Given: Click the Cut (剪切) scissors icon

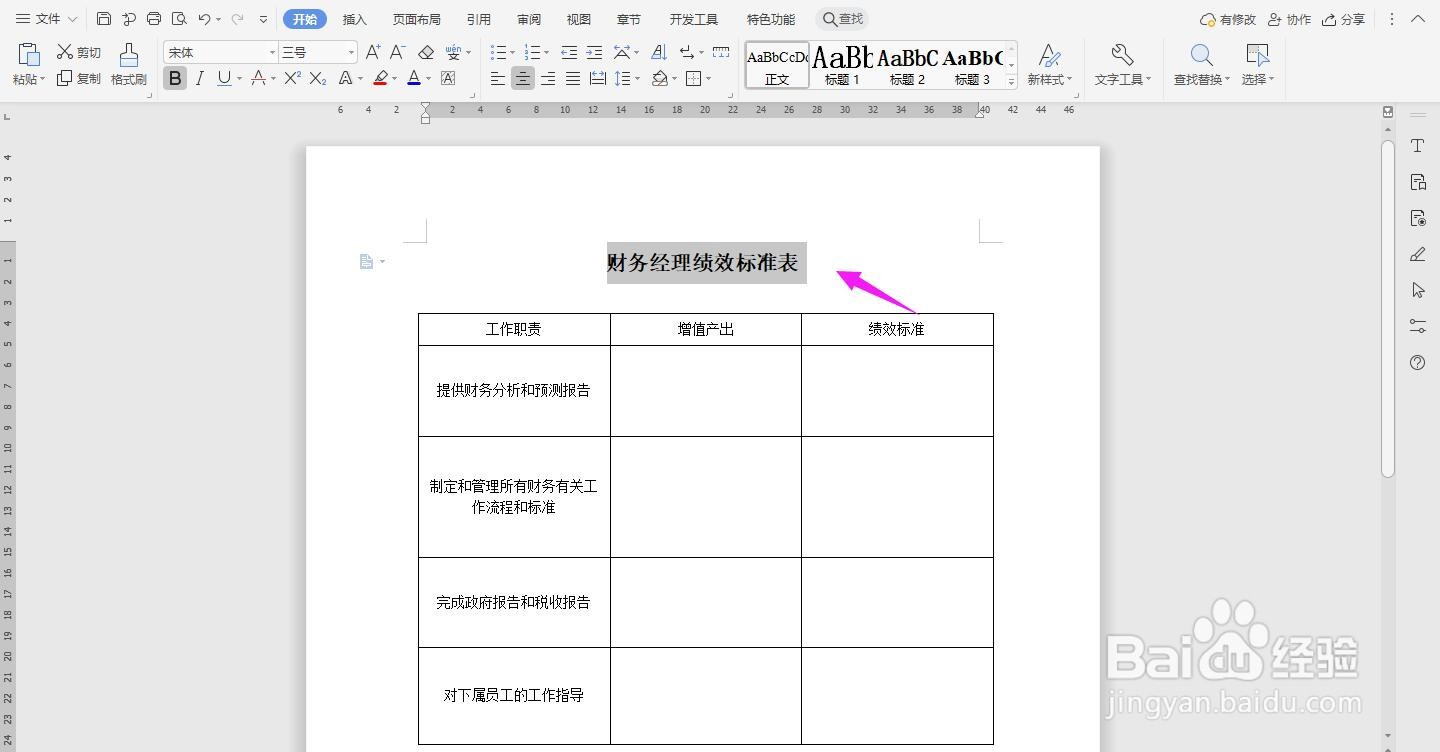Looking at the screenshot, I should click(x=65, y=52).
